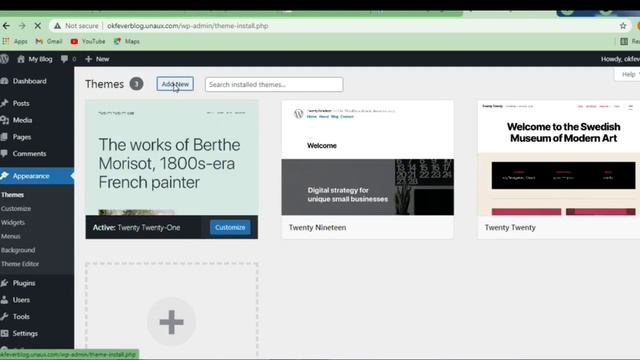Open Customize submenu item
Image resolution: width=640 pixels, height=360 pixels.
pyautogui.click(x=16, y=209)
